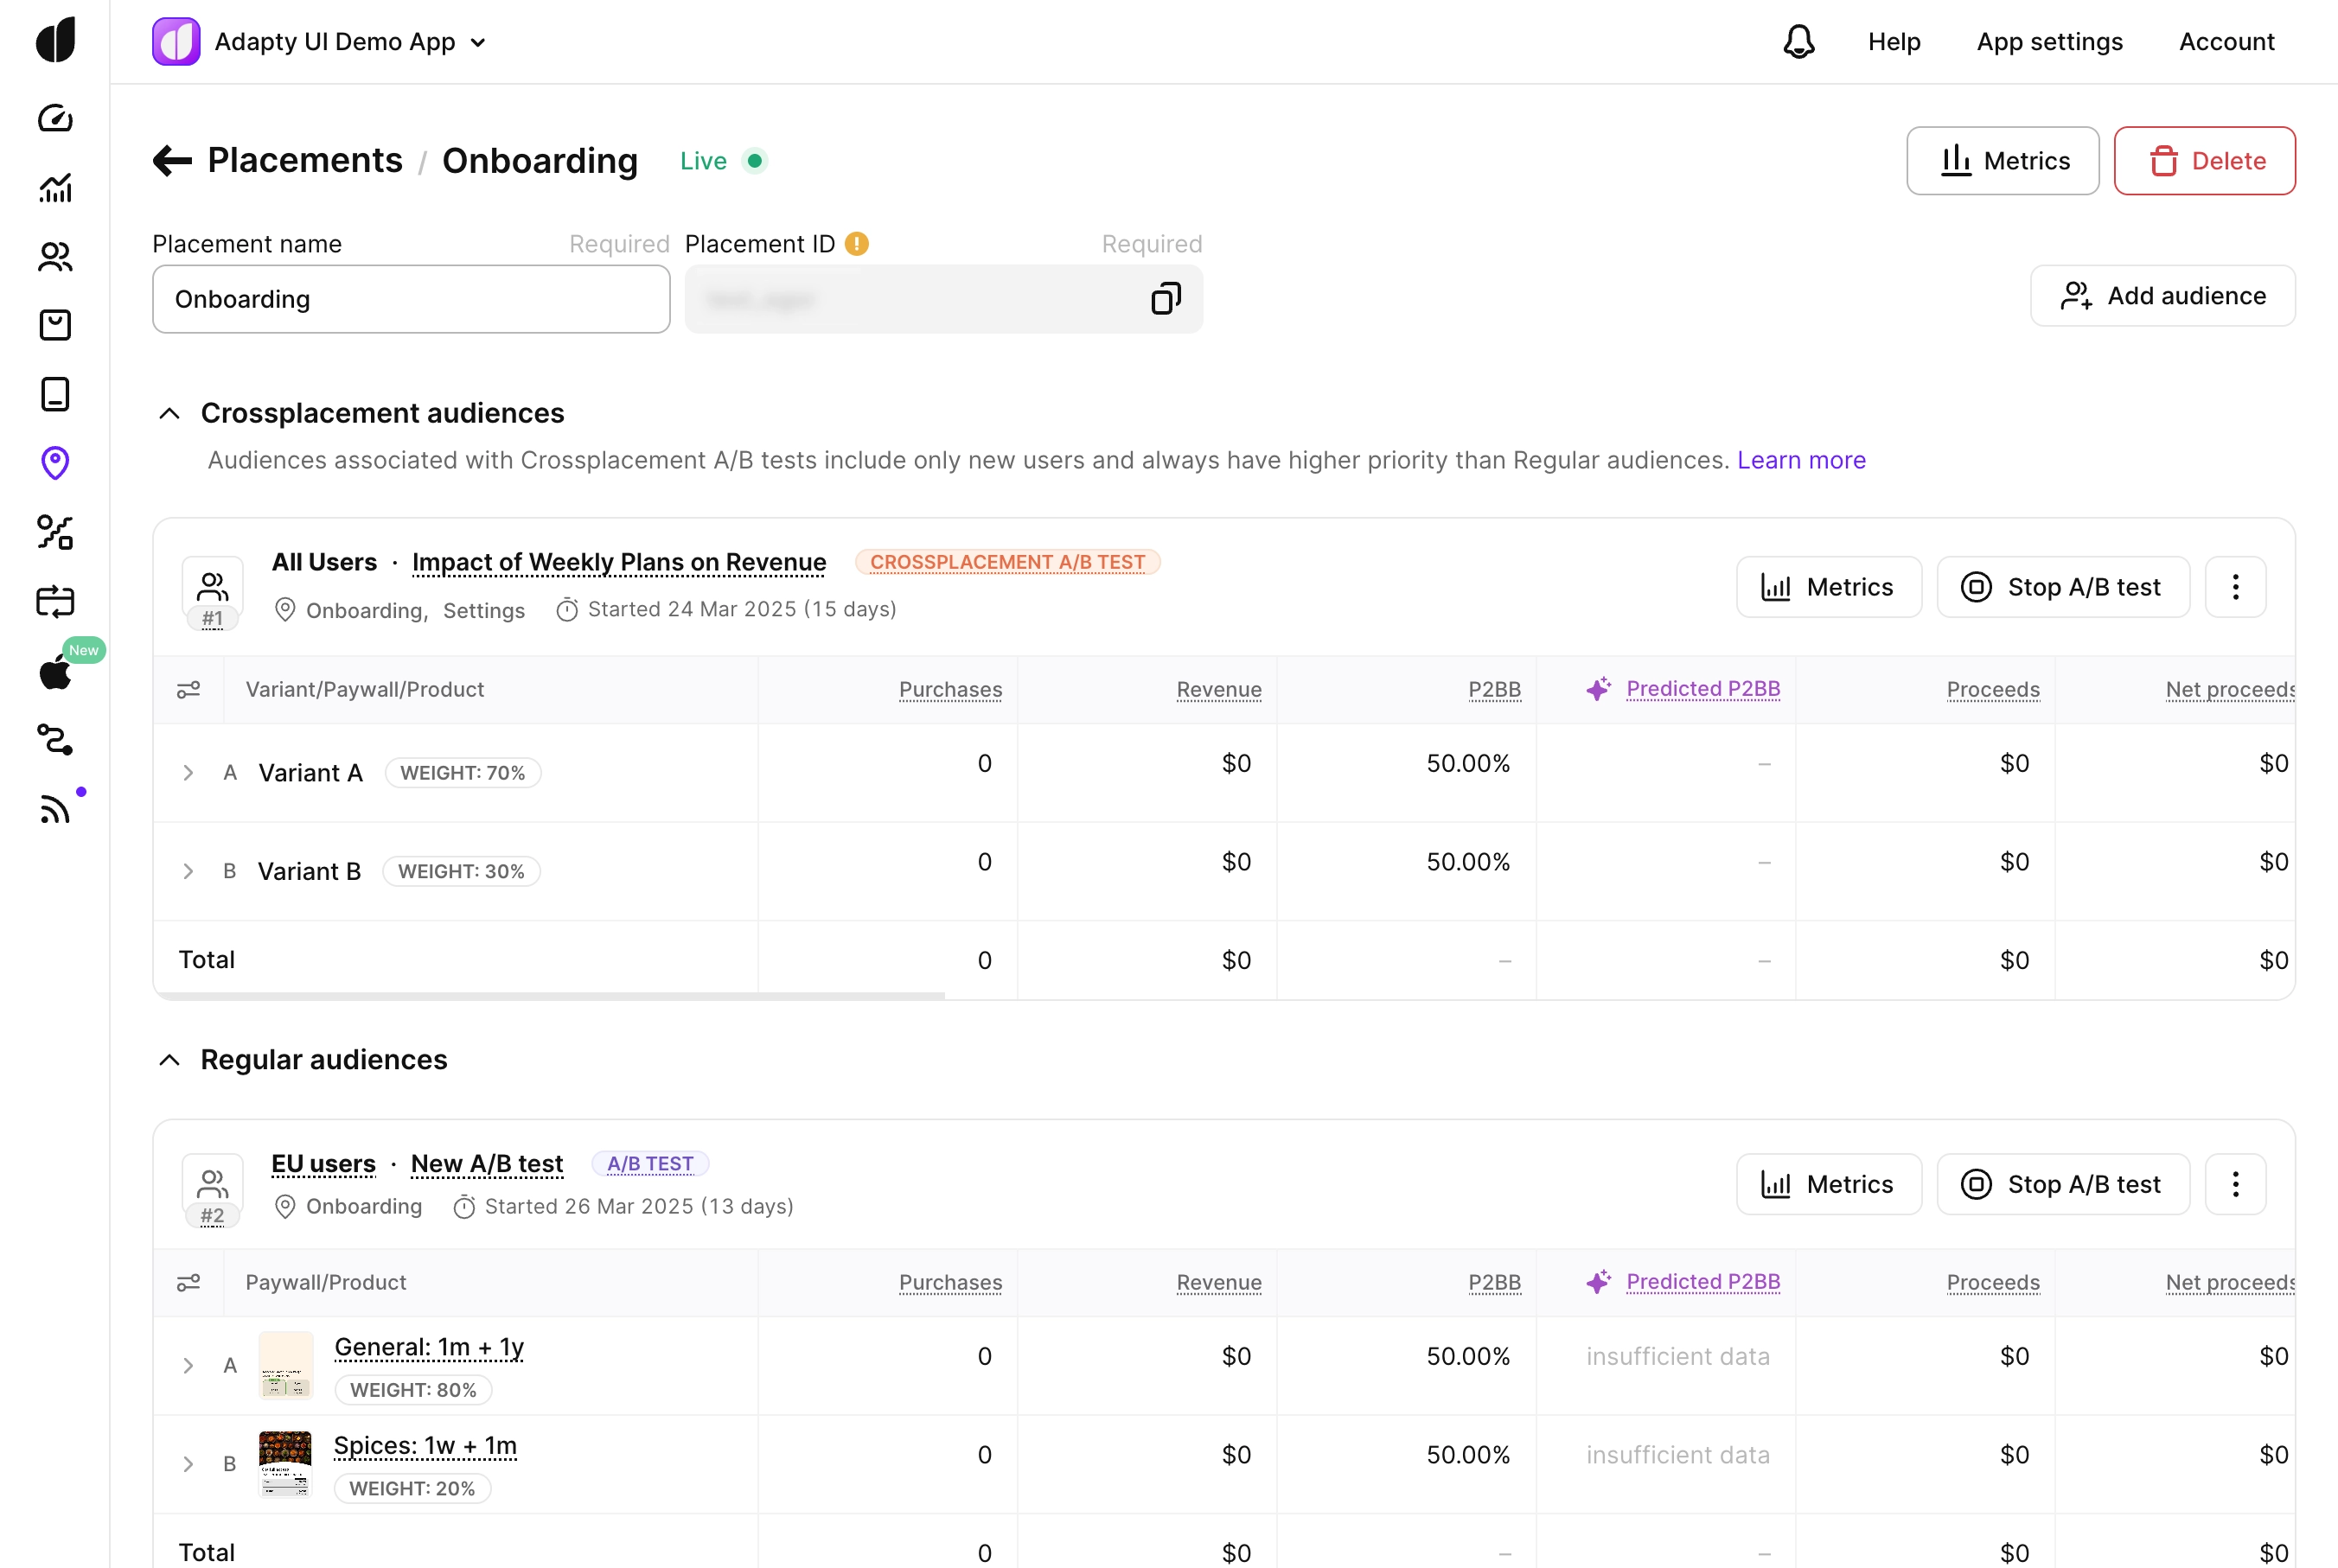The image size is (2338, 1568).
Task: Follow the Learn more link
Action: coord(1800,460)
